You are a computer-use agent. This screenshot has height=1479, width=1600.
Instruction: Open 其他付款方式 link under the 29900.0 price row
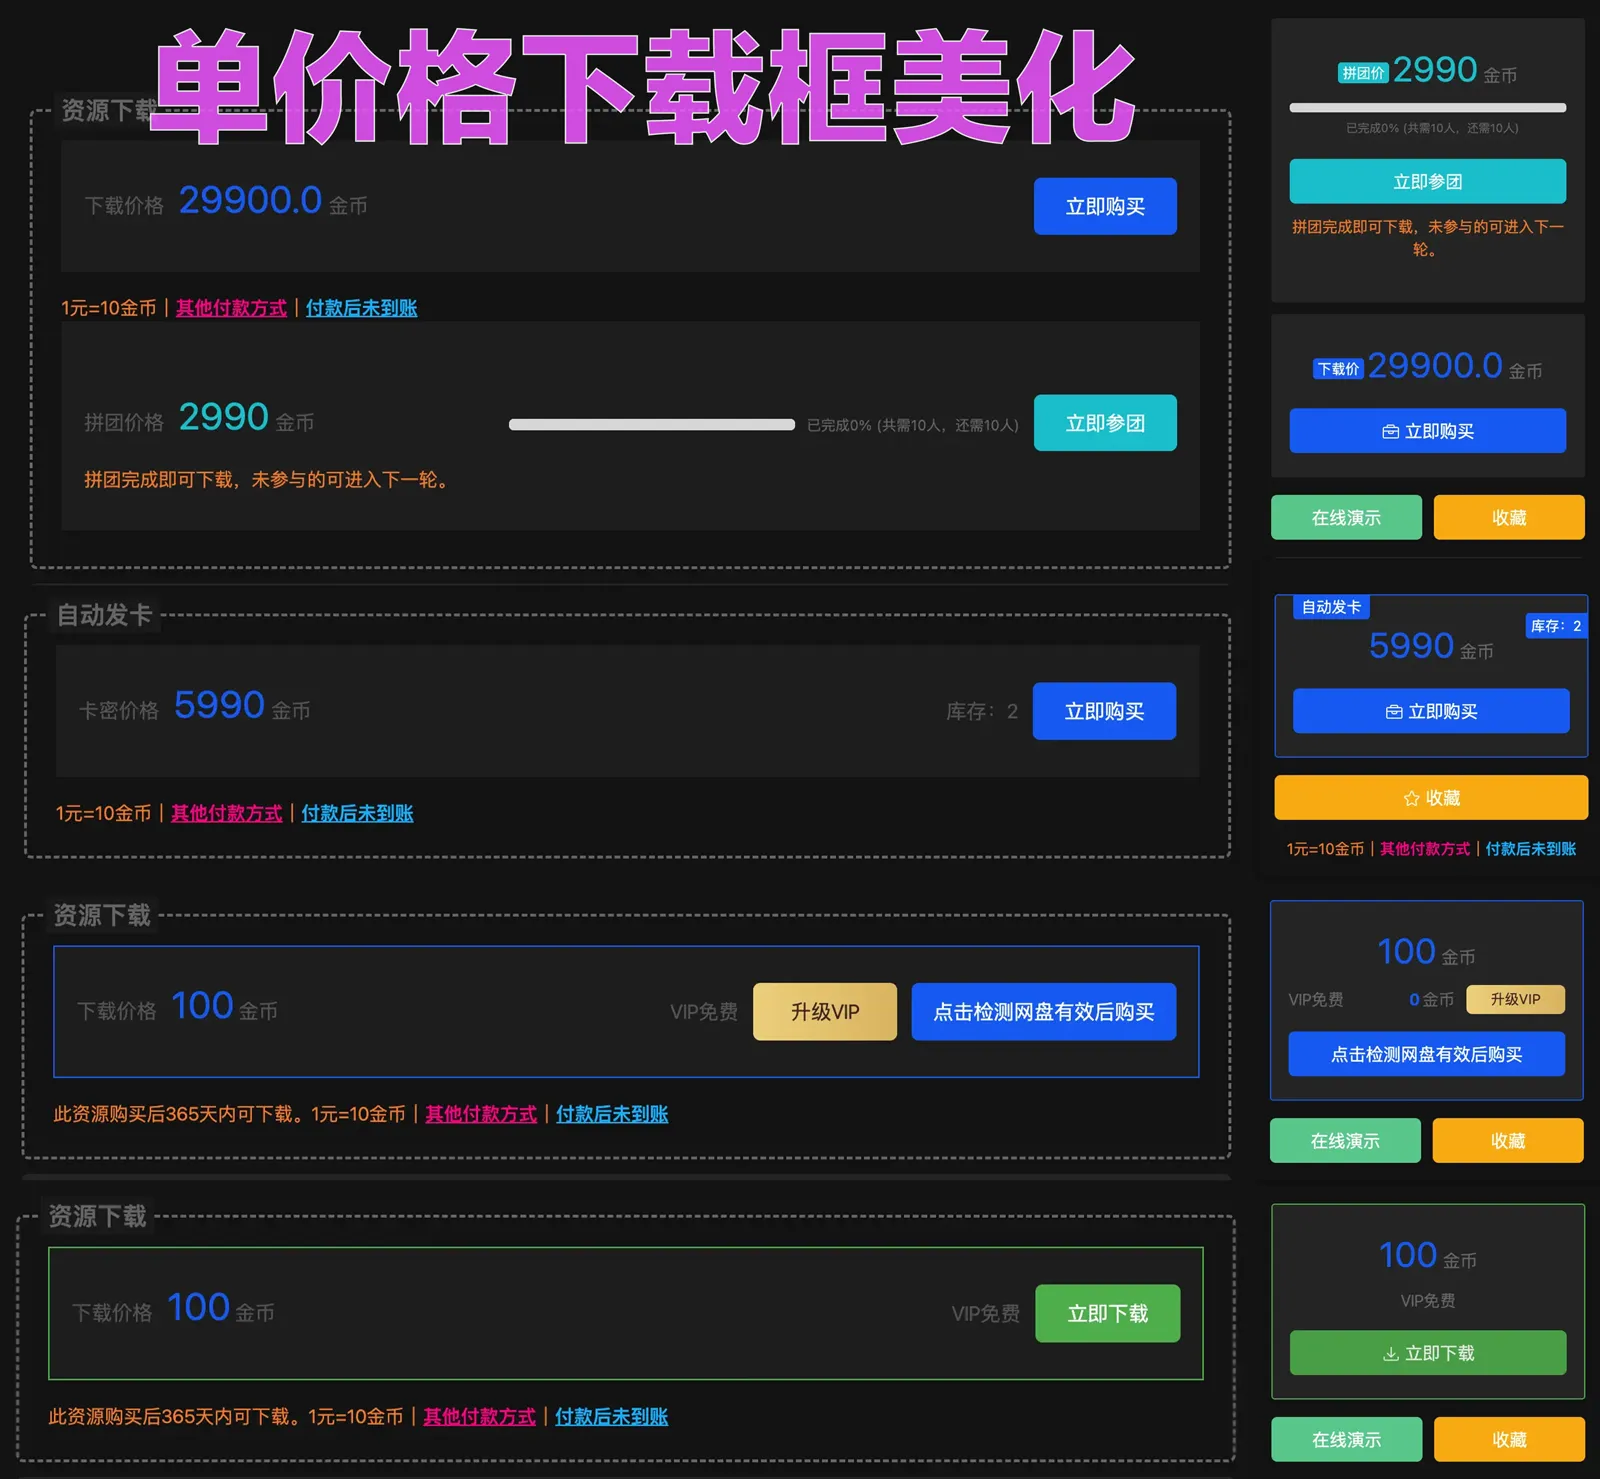pyautogui.click(x=231, y=308)
